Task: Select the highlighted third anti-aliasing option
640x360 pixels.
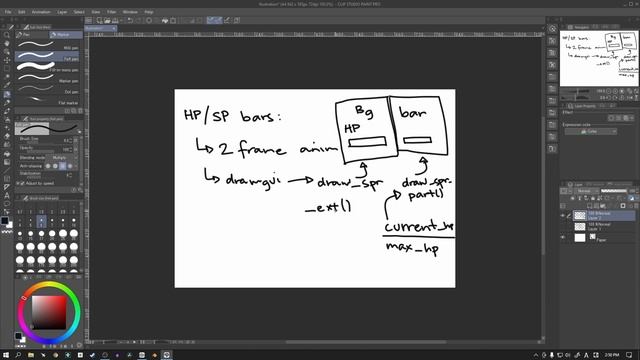Action: point(62,166)
